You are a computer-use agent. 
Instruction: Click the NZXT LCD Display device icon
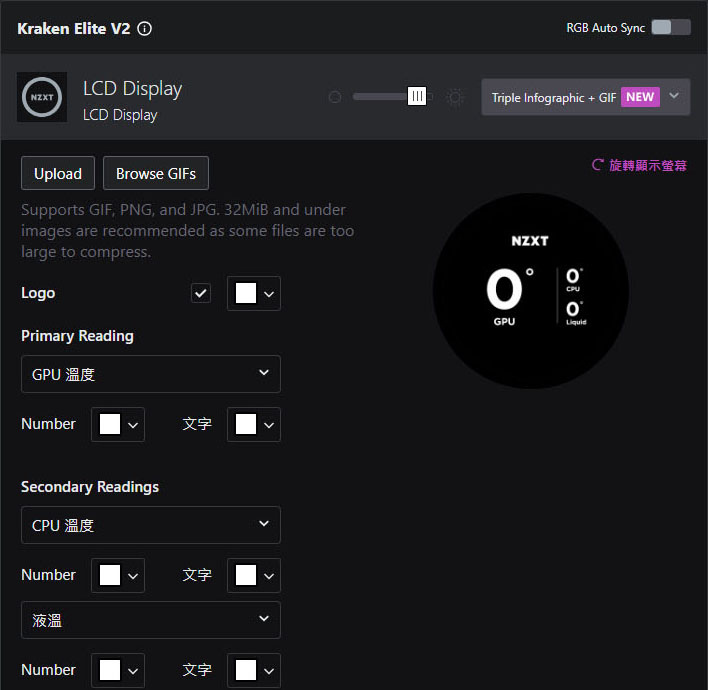click(42, 97)
